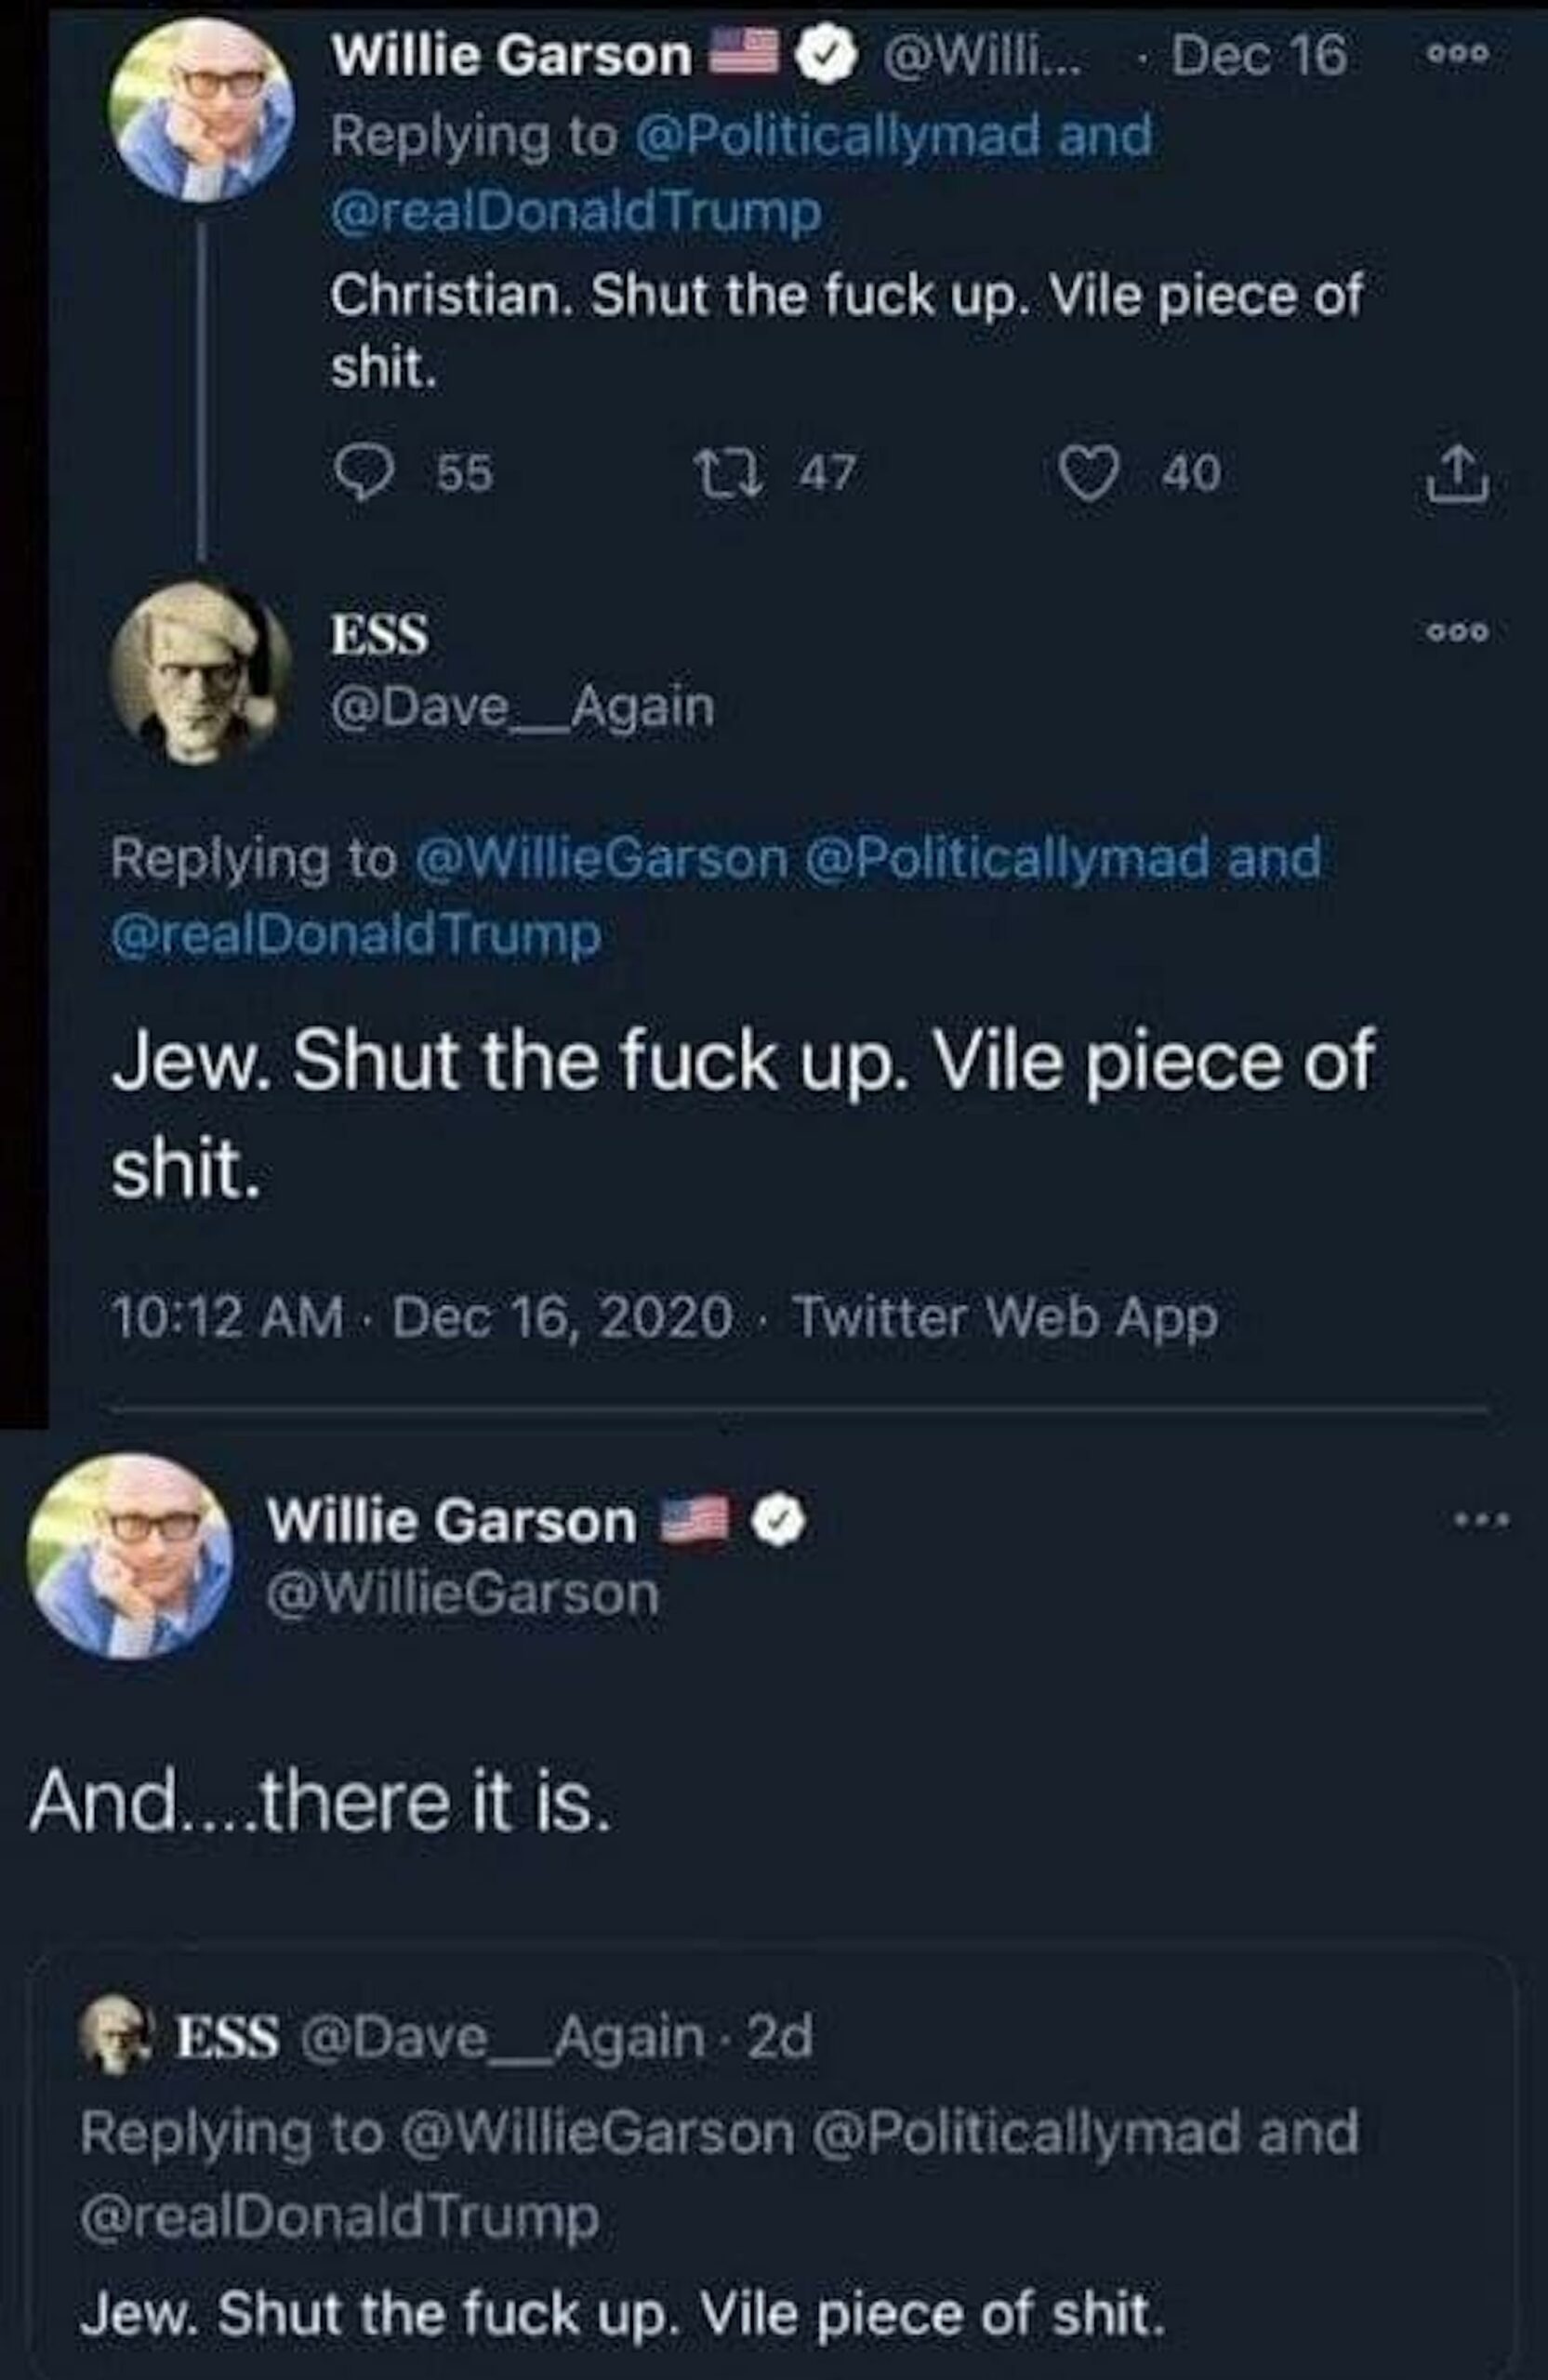Click @WillieGarson mention in ESS reply header
The width and height of the screenshot is (1548, 2380).
pos(600,860)
